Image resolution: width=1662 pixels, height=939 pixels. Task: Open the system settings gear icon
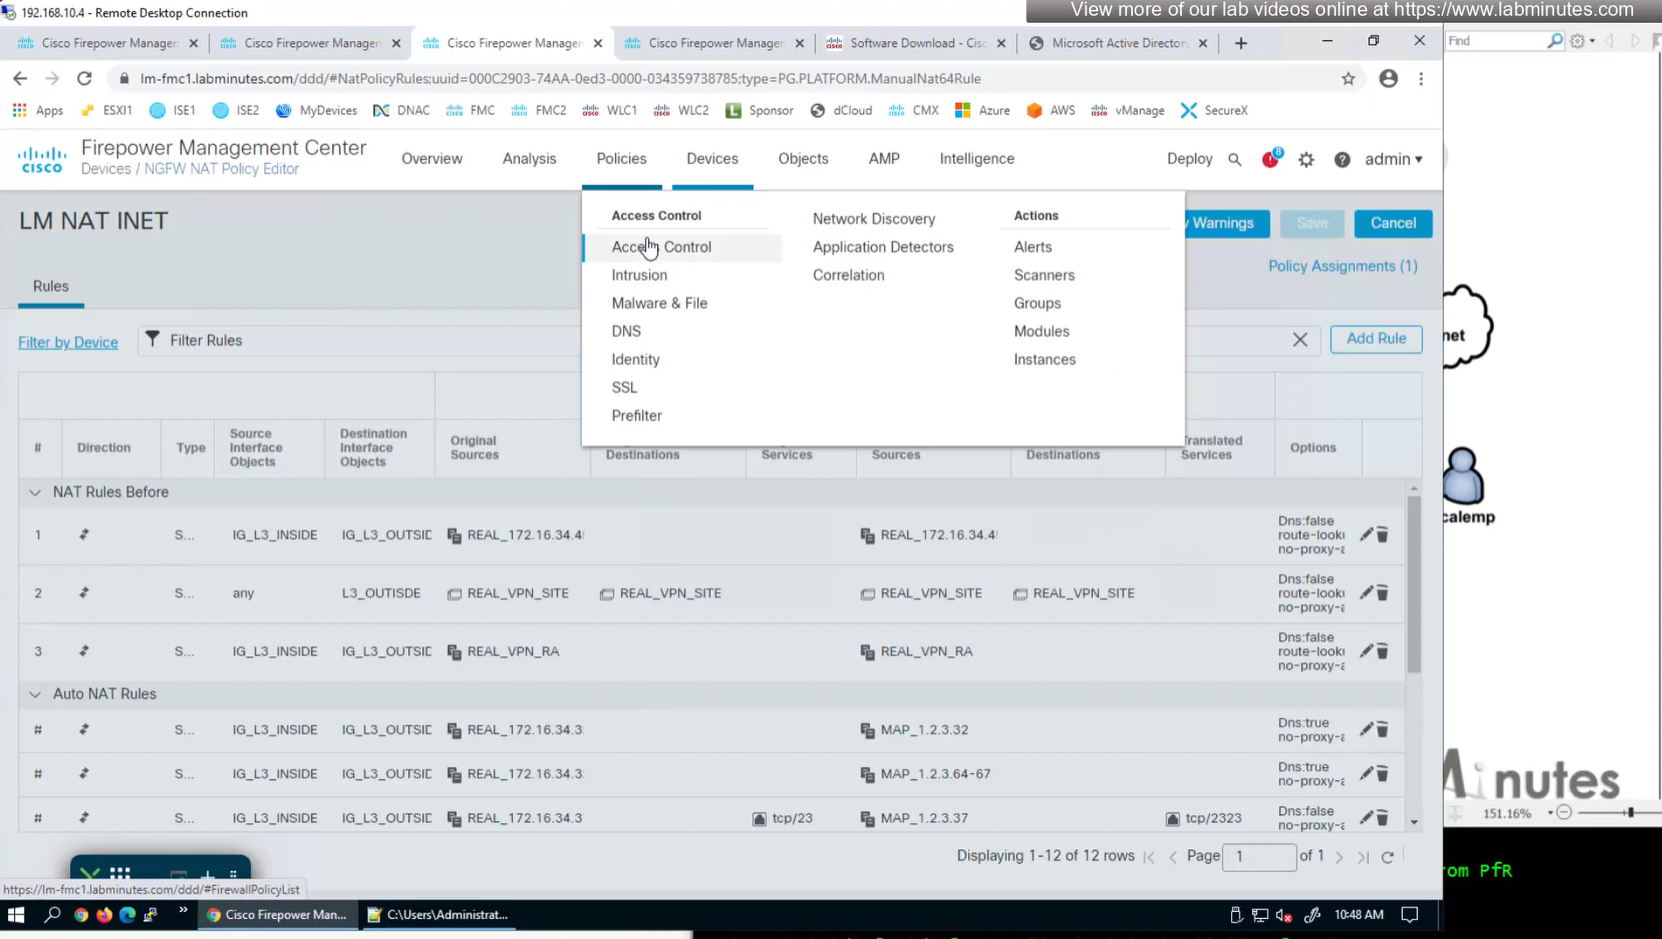[x=1306, y=160]
